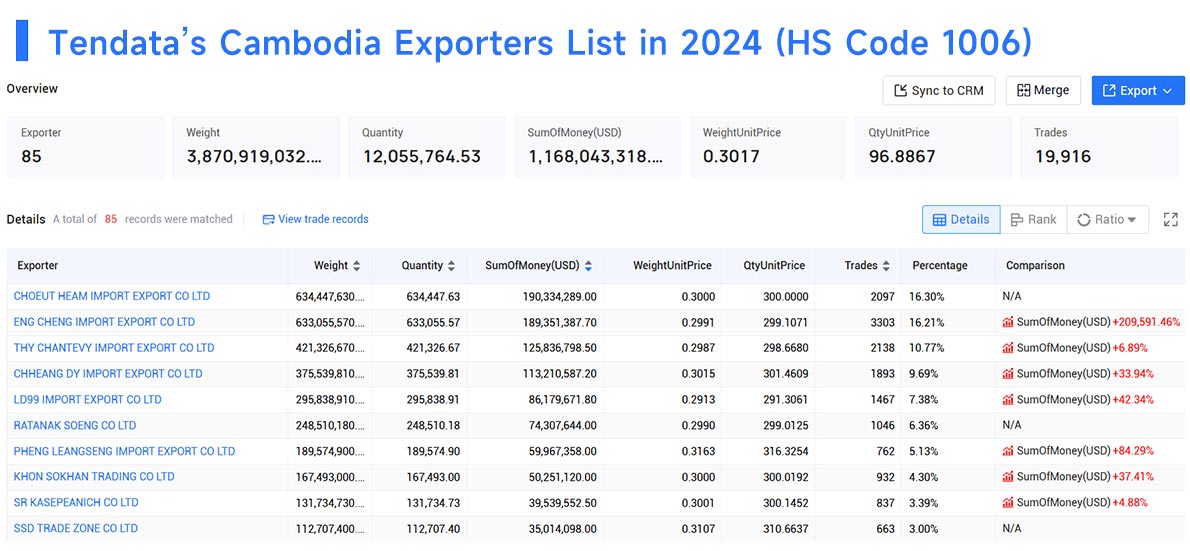
Task: Select the +209,591.46% comparison value
Action: (x=1146, y=322)
